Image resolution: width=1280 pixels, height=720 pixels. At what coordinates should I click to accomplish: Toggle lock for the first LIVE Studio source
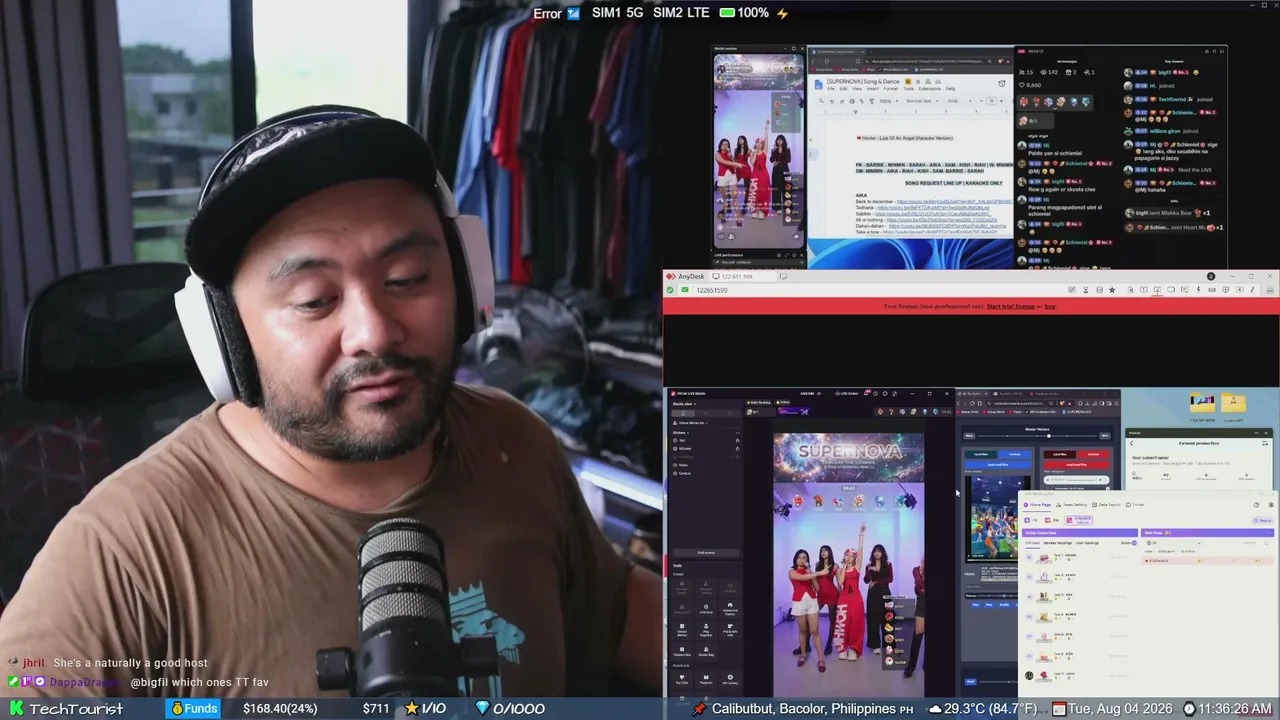click(x=737, y=440)
